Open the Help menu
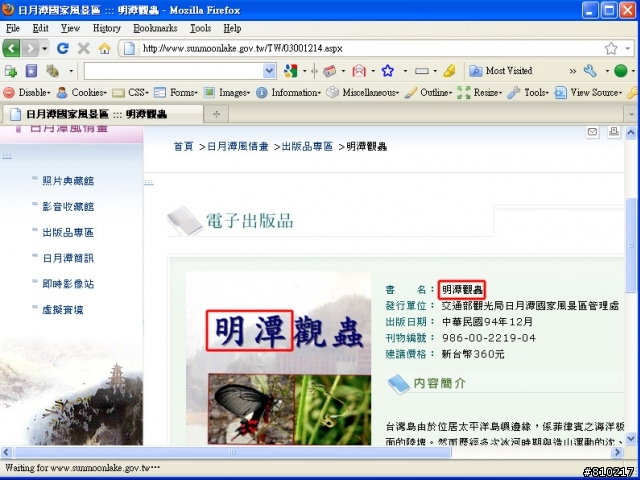640x480 pixels. pos(232,29)
